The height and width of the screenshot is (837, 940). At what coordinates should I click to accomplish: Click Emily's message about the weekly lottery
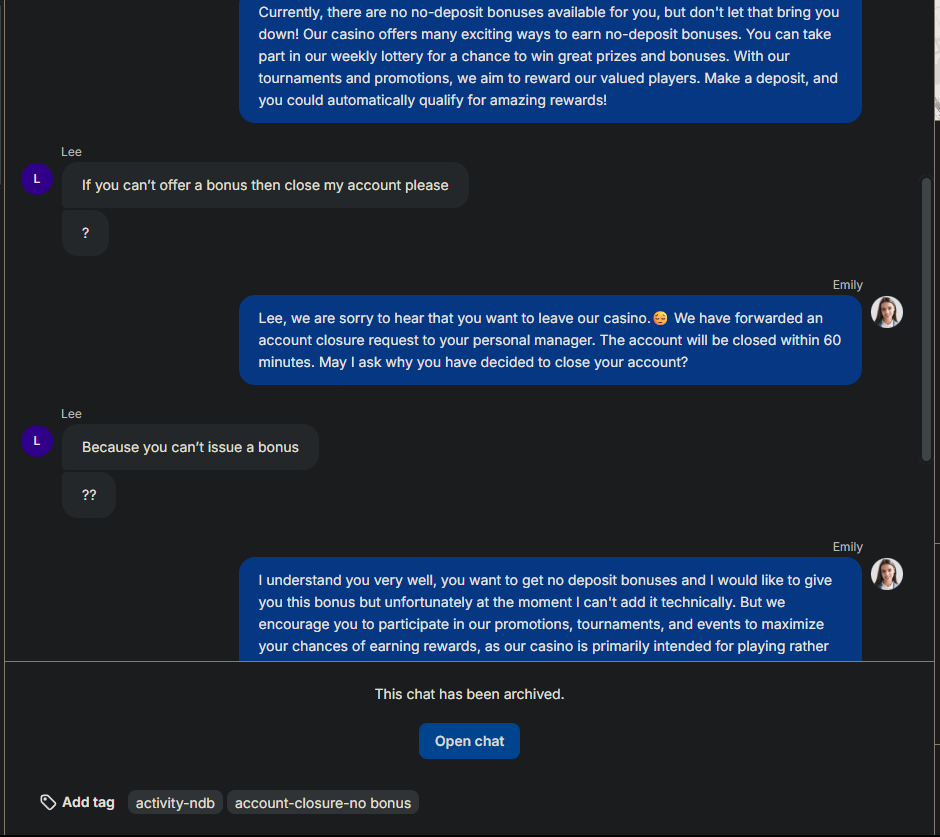click(550, 57)
